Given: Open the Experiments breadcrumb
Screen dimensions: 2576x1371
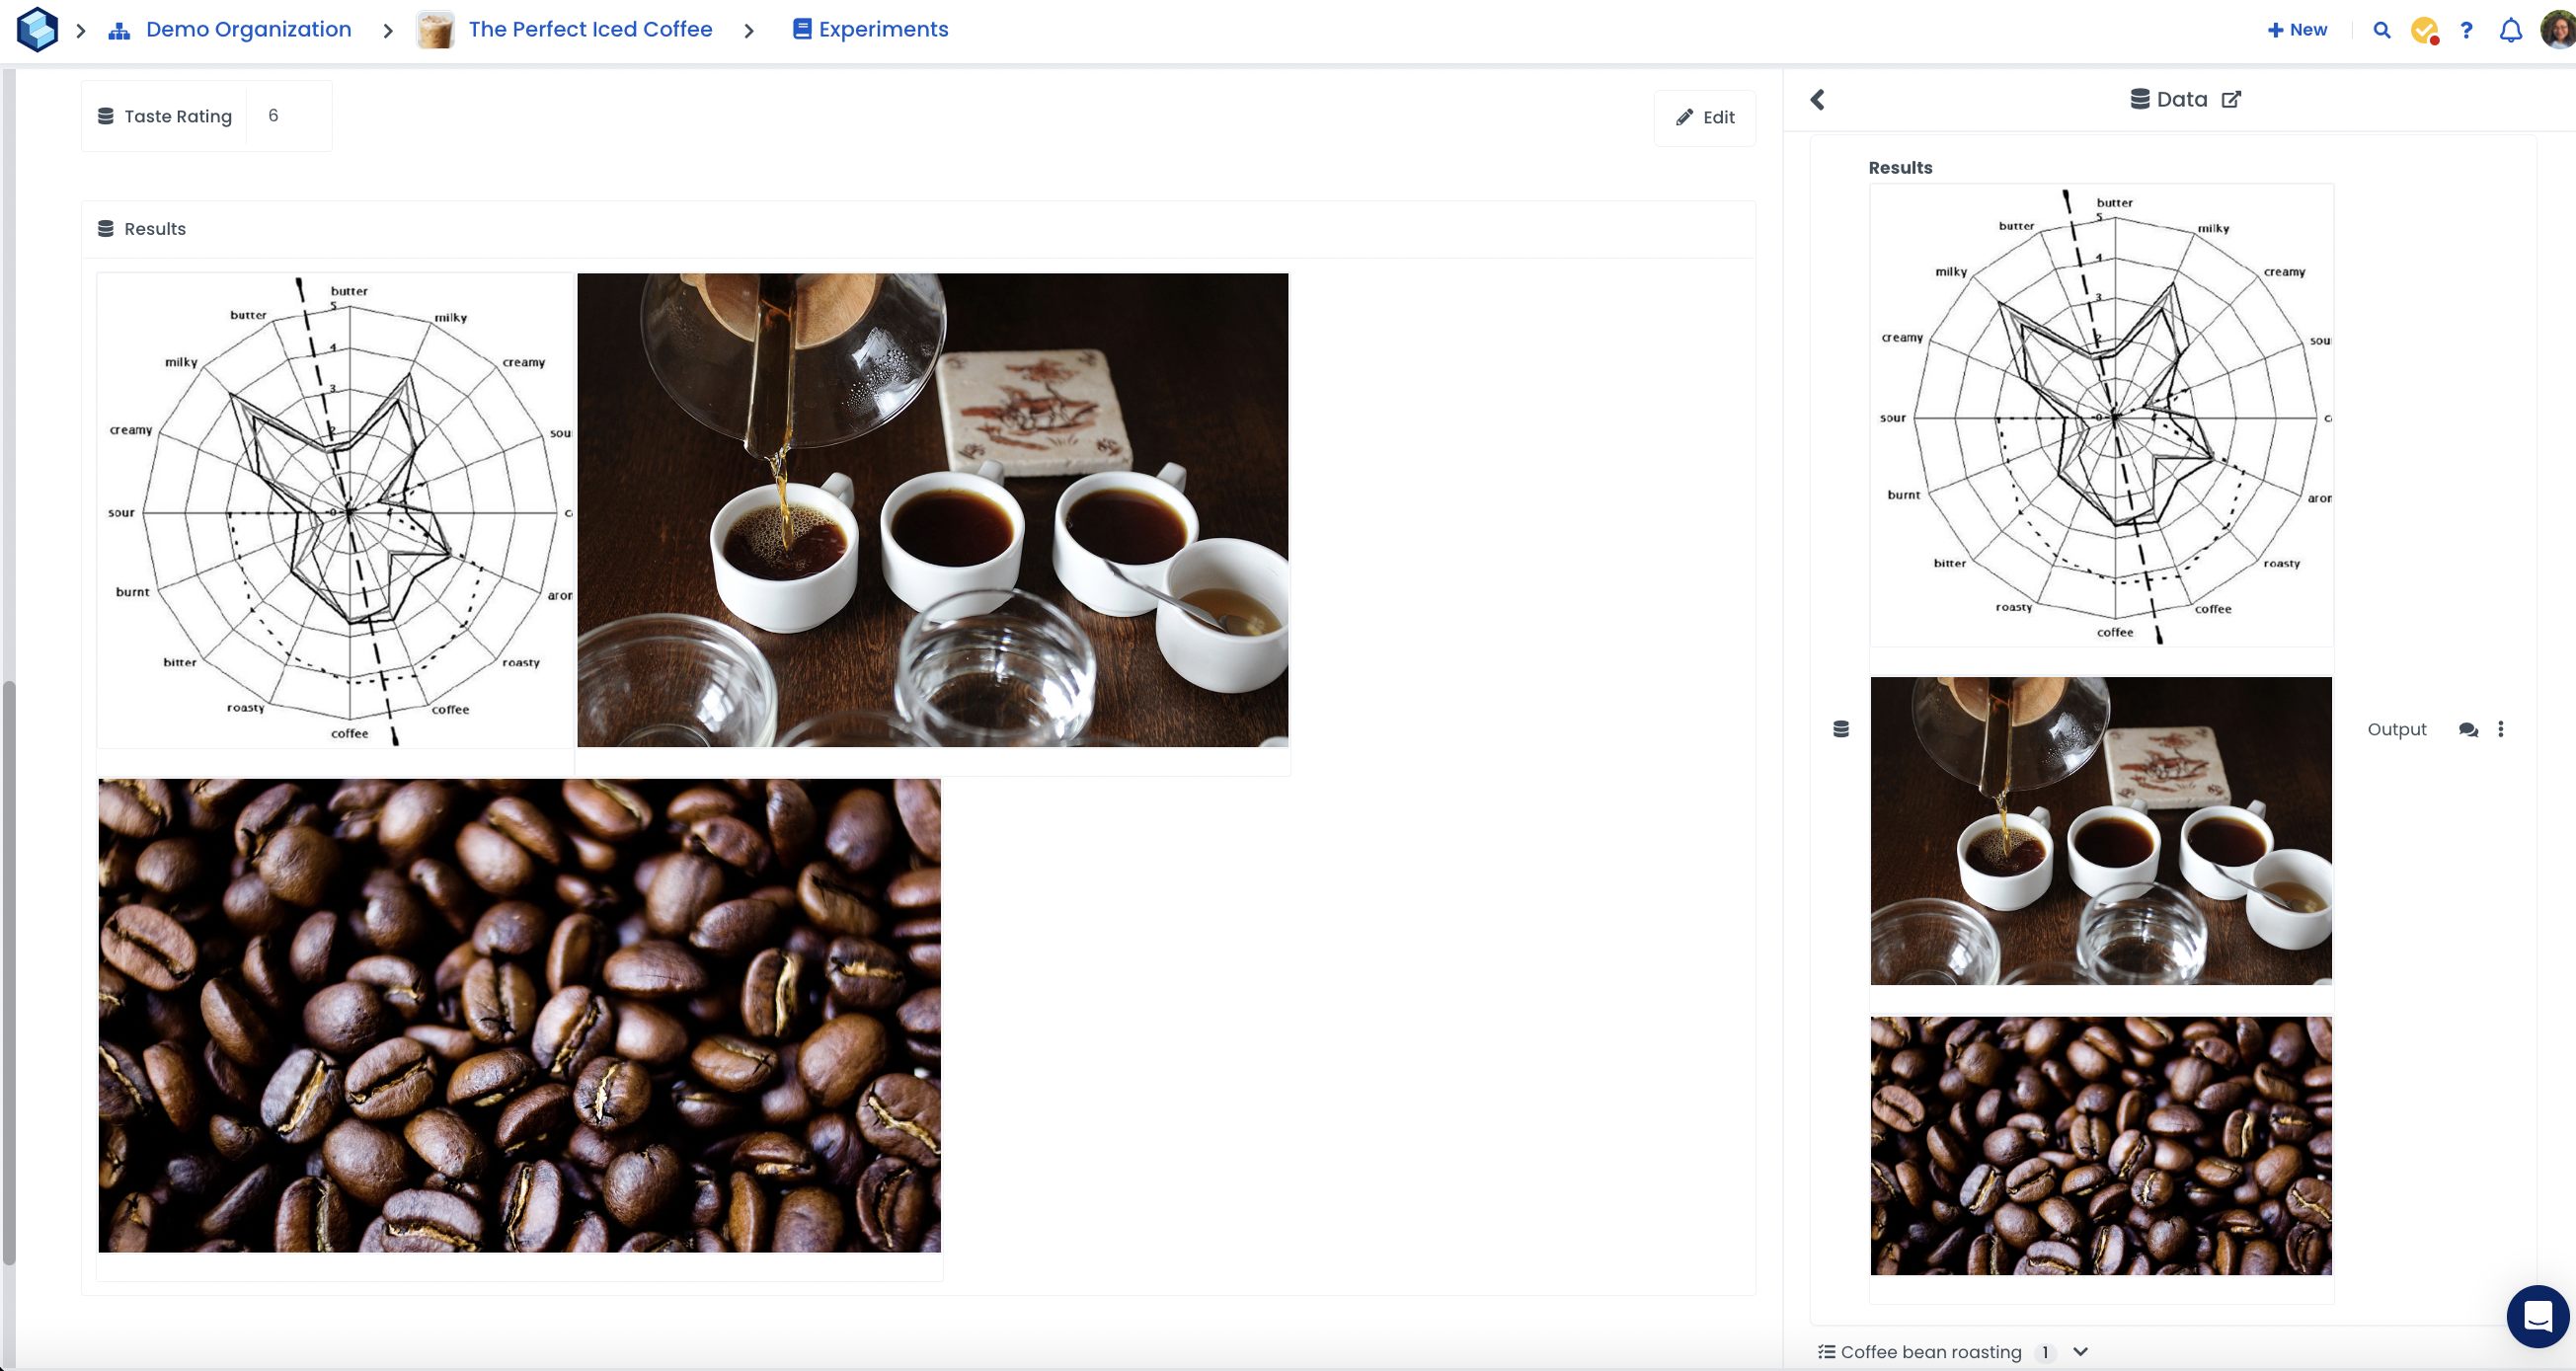Looking at the screenshot, I should [x=882, y=30].
